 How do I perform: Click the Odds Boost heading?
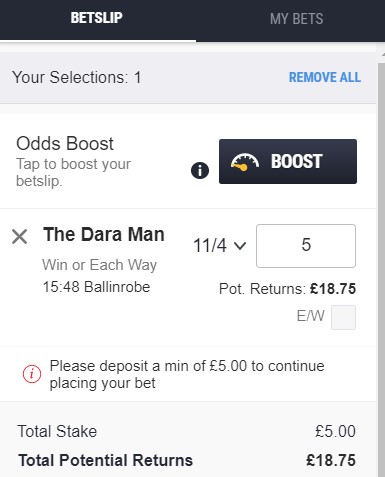[x=65, y=144]
